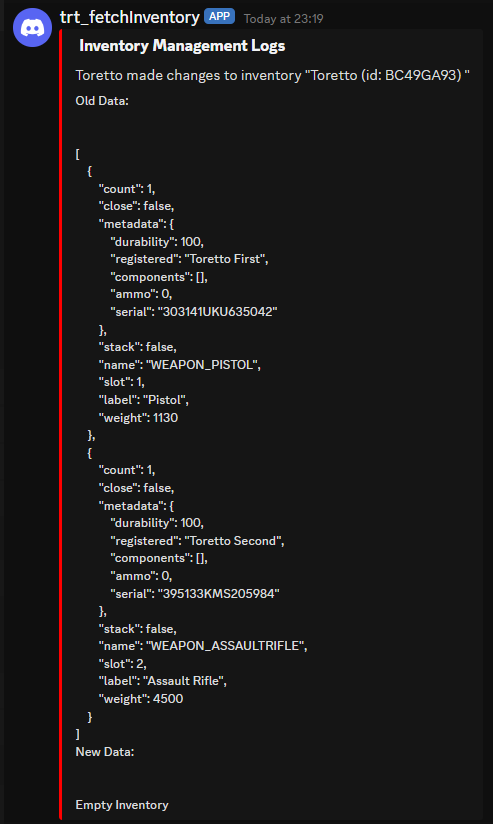
Task: Click the red embed color bar
Action: (61, 425)
